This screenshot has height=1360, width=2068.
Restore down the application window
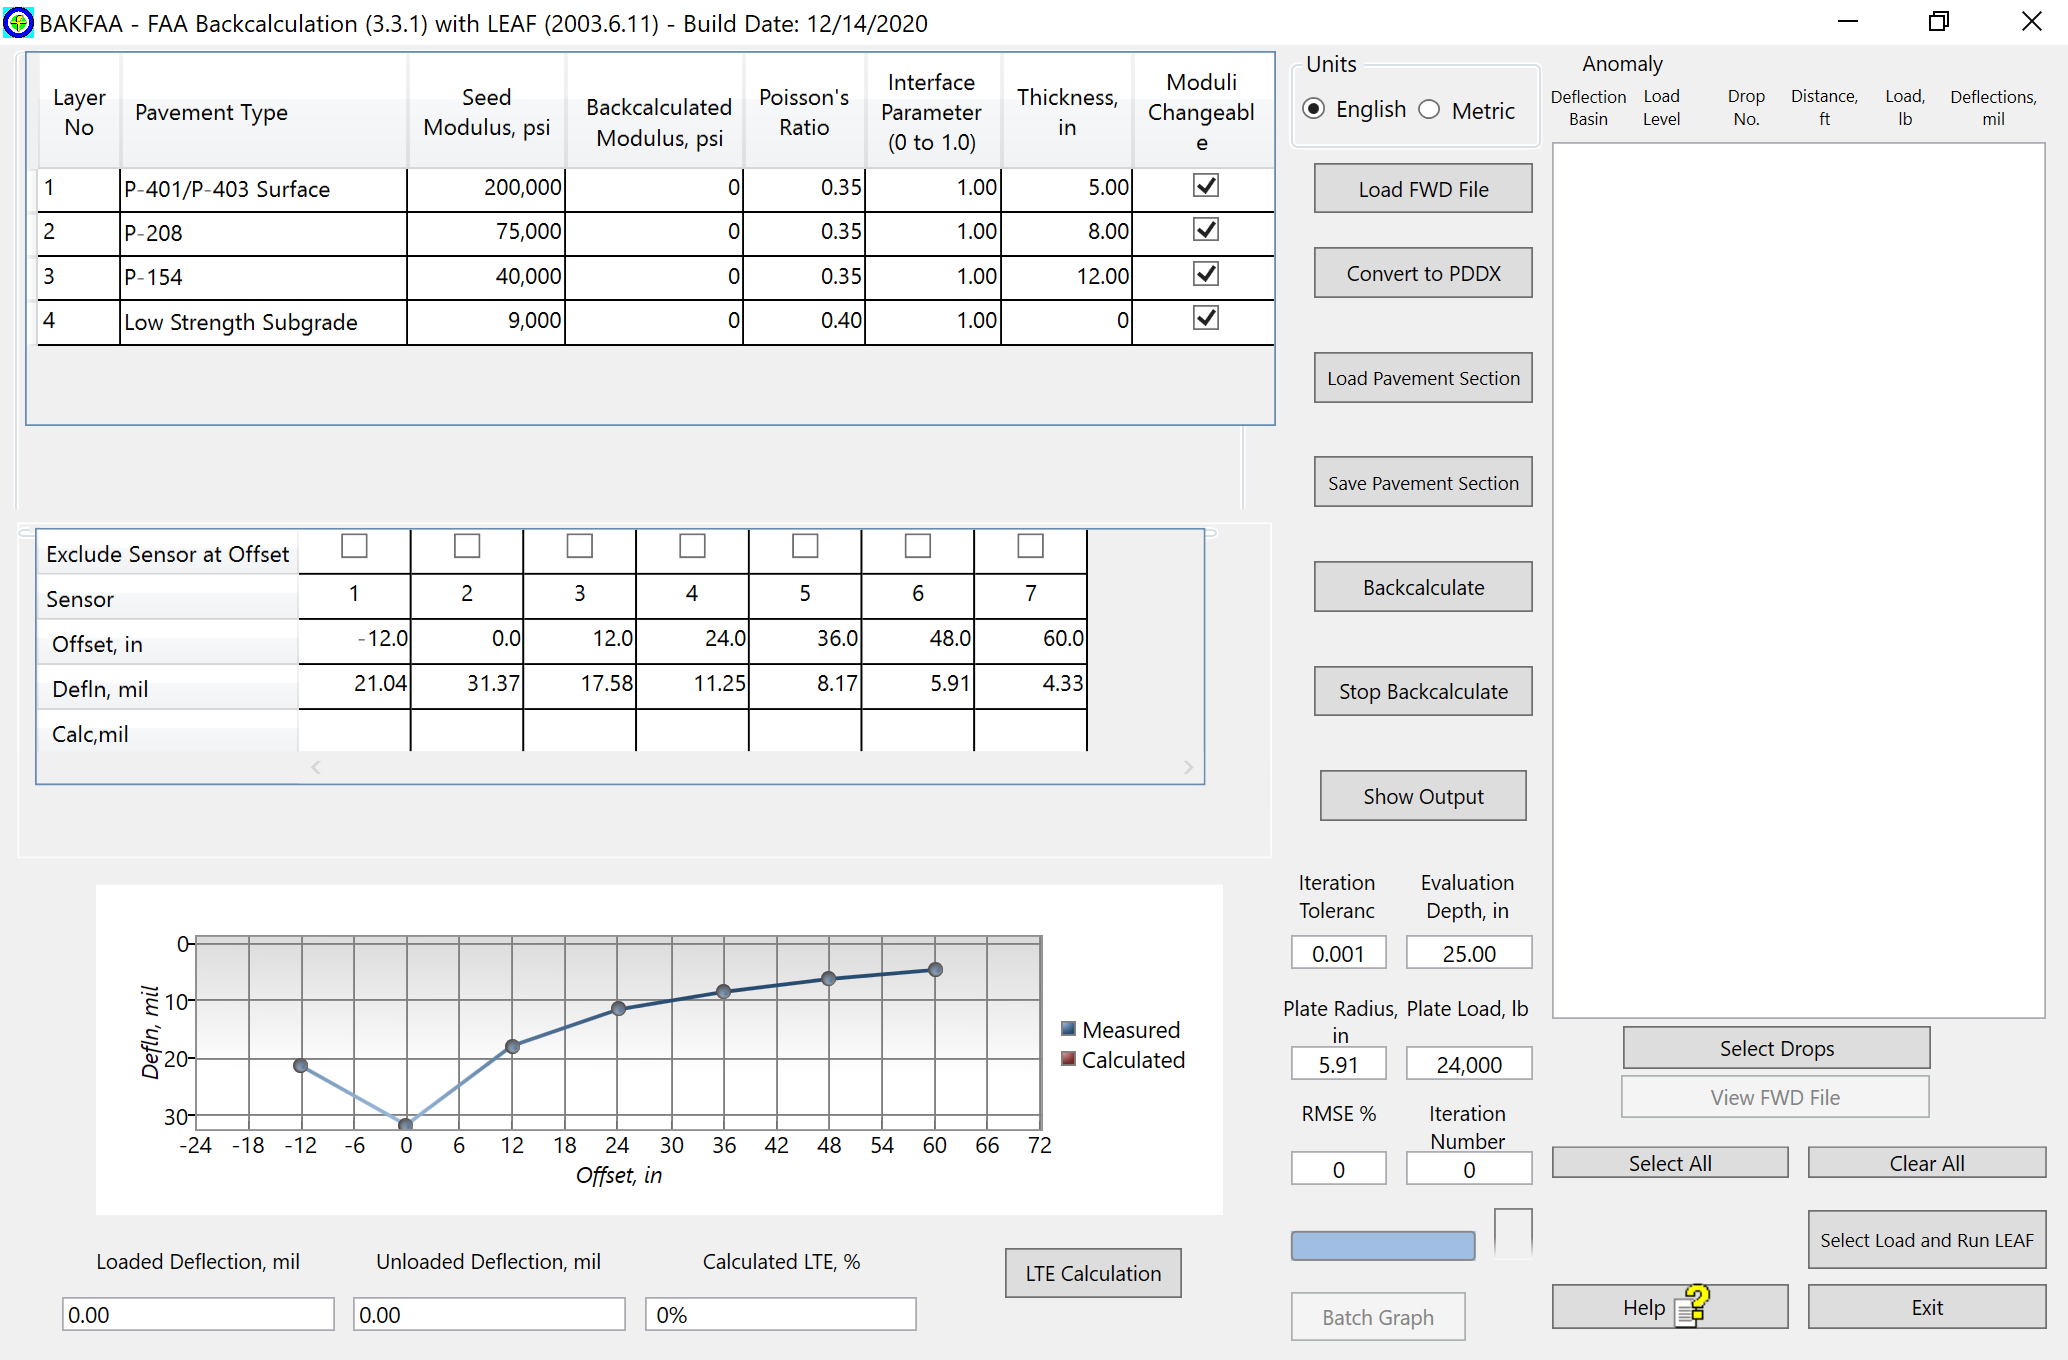[x=1938, y=22]
